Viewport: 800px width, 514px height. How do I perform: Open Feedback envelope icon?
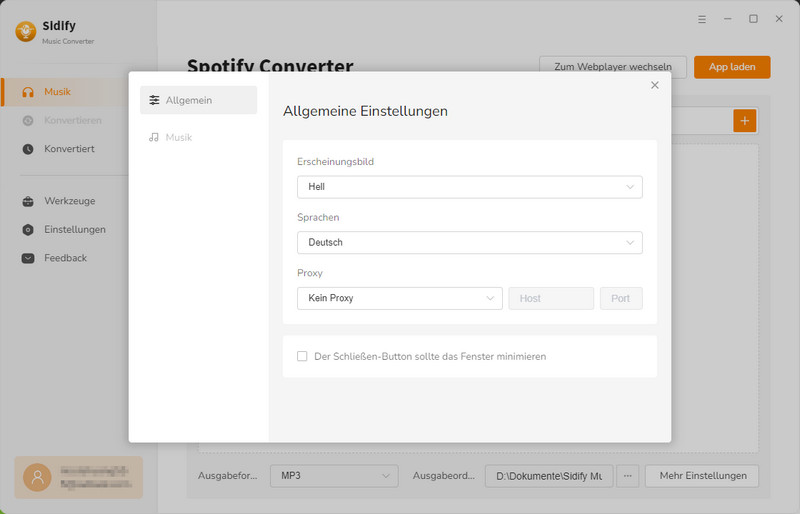pos(28,258)
